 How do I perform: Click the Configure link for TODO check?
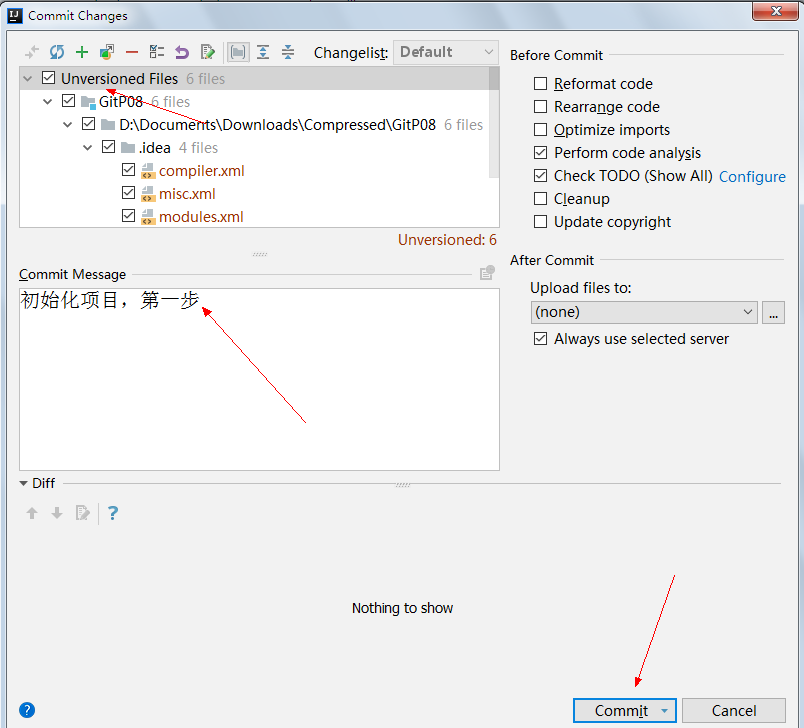click(752, 176)
